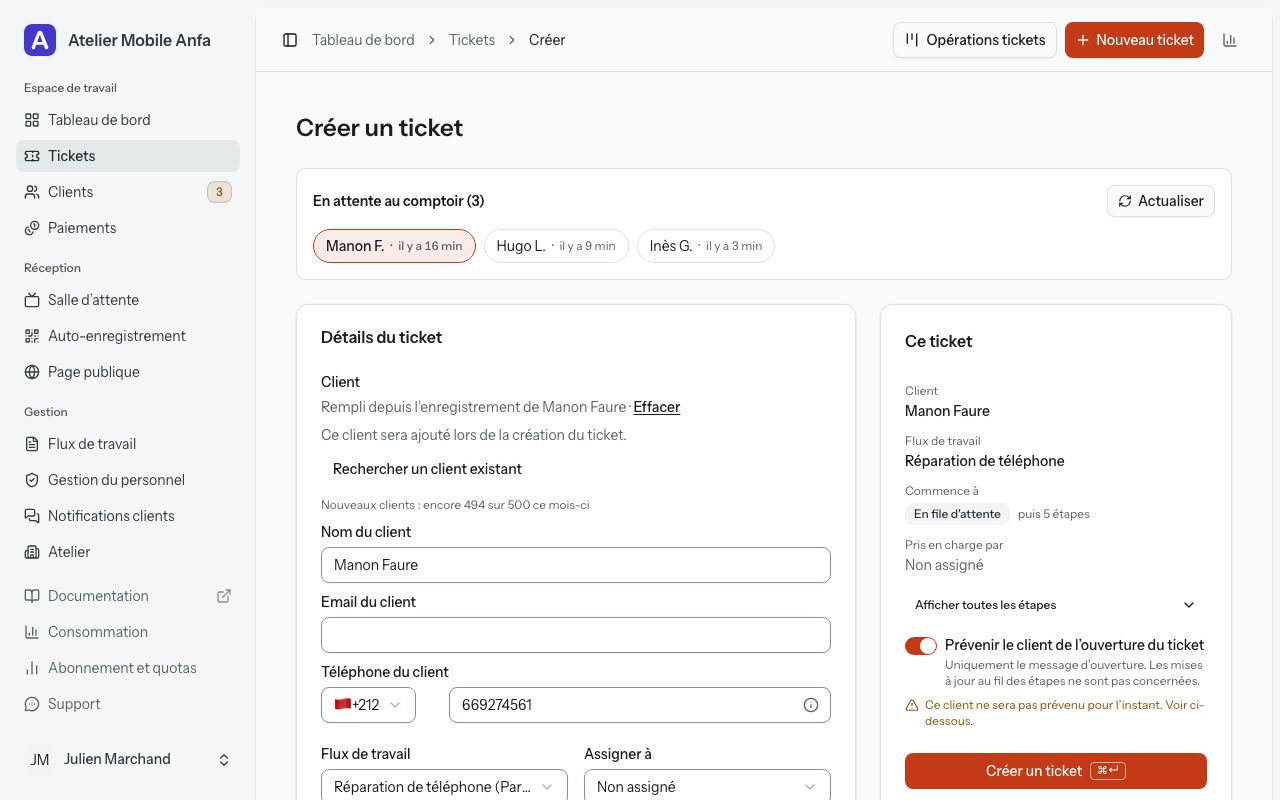The image size is (1280, 800).
Task: Open Tickets in the sidebar
Action: point(128,156)
